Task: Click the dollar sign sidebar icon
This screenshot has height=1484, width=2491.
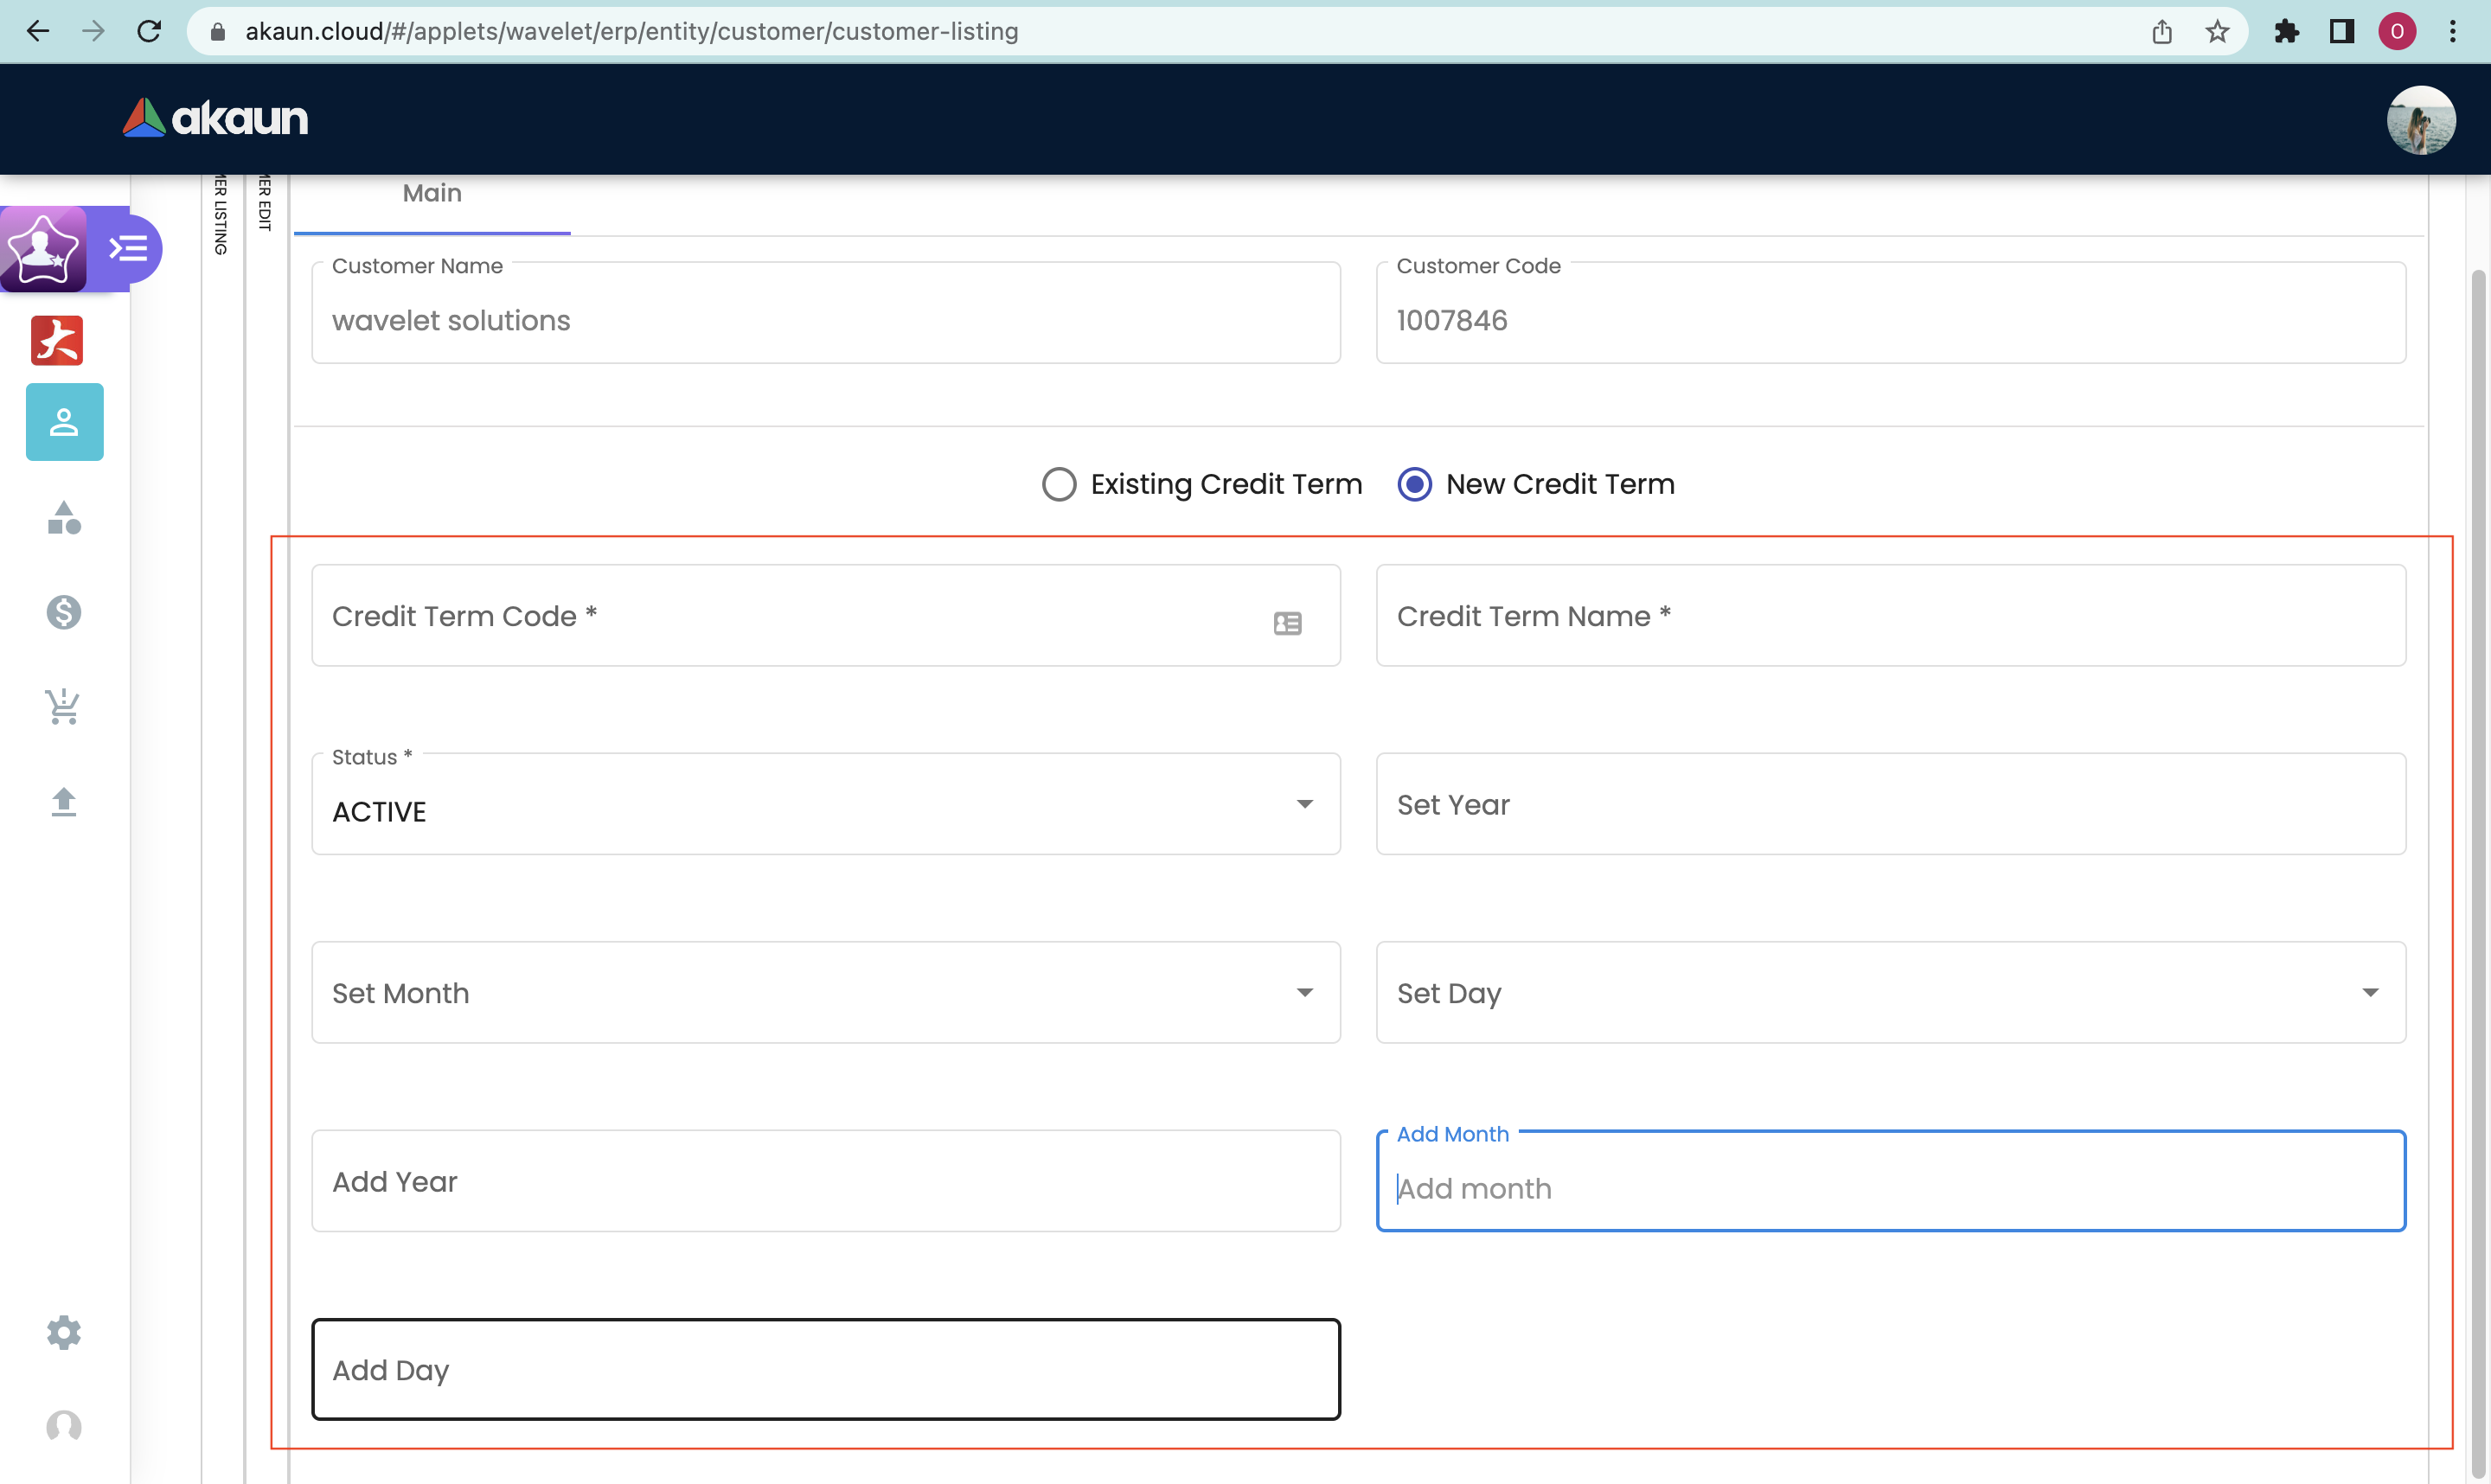Action: 64,612
